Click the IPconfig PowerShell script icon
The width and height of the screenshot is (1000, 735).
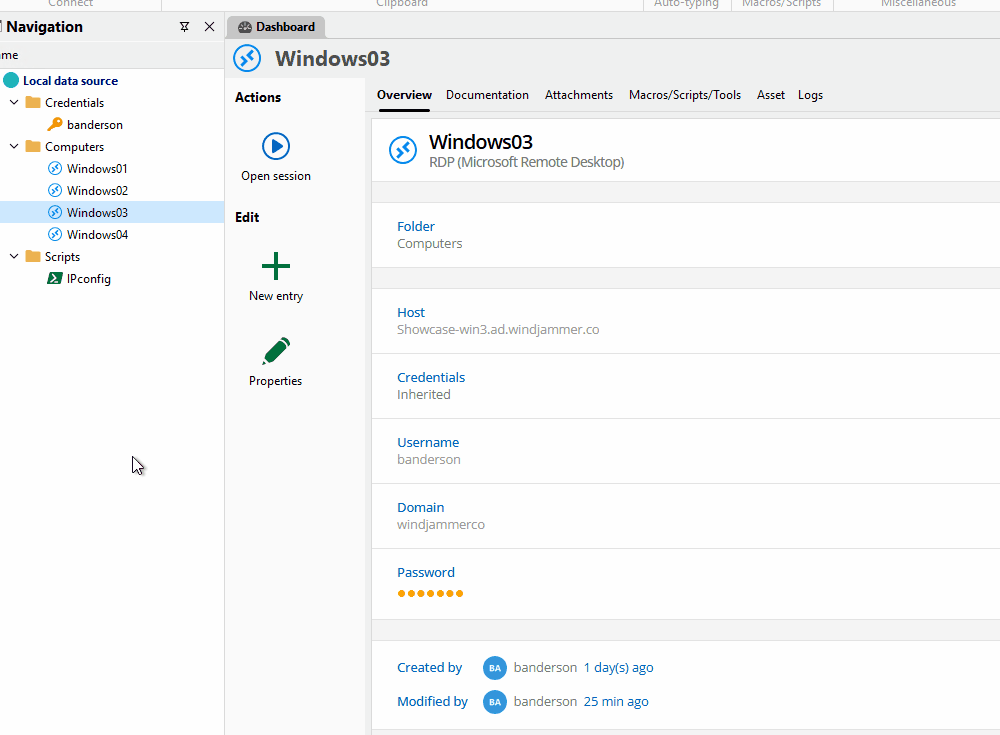(55, 279)
